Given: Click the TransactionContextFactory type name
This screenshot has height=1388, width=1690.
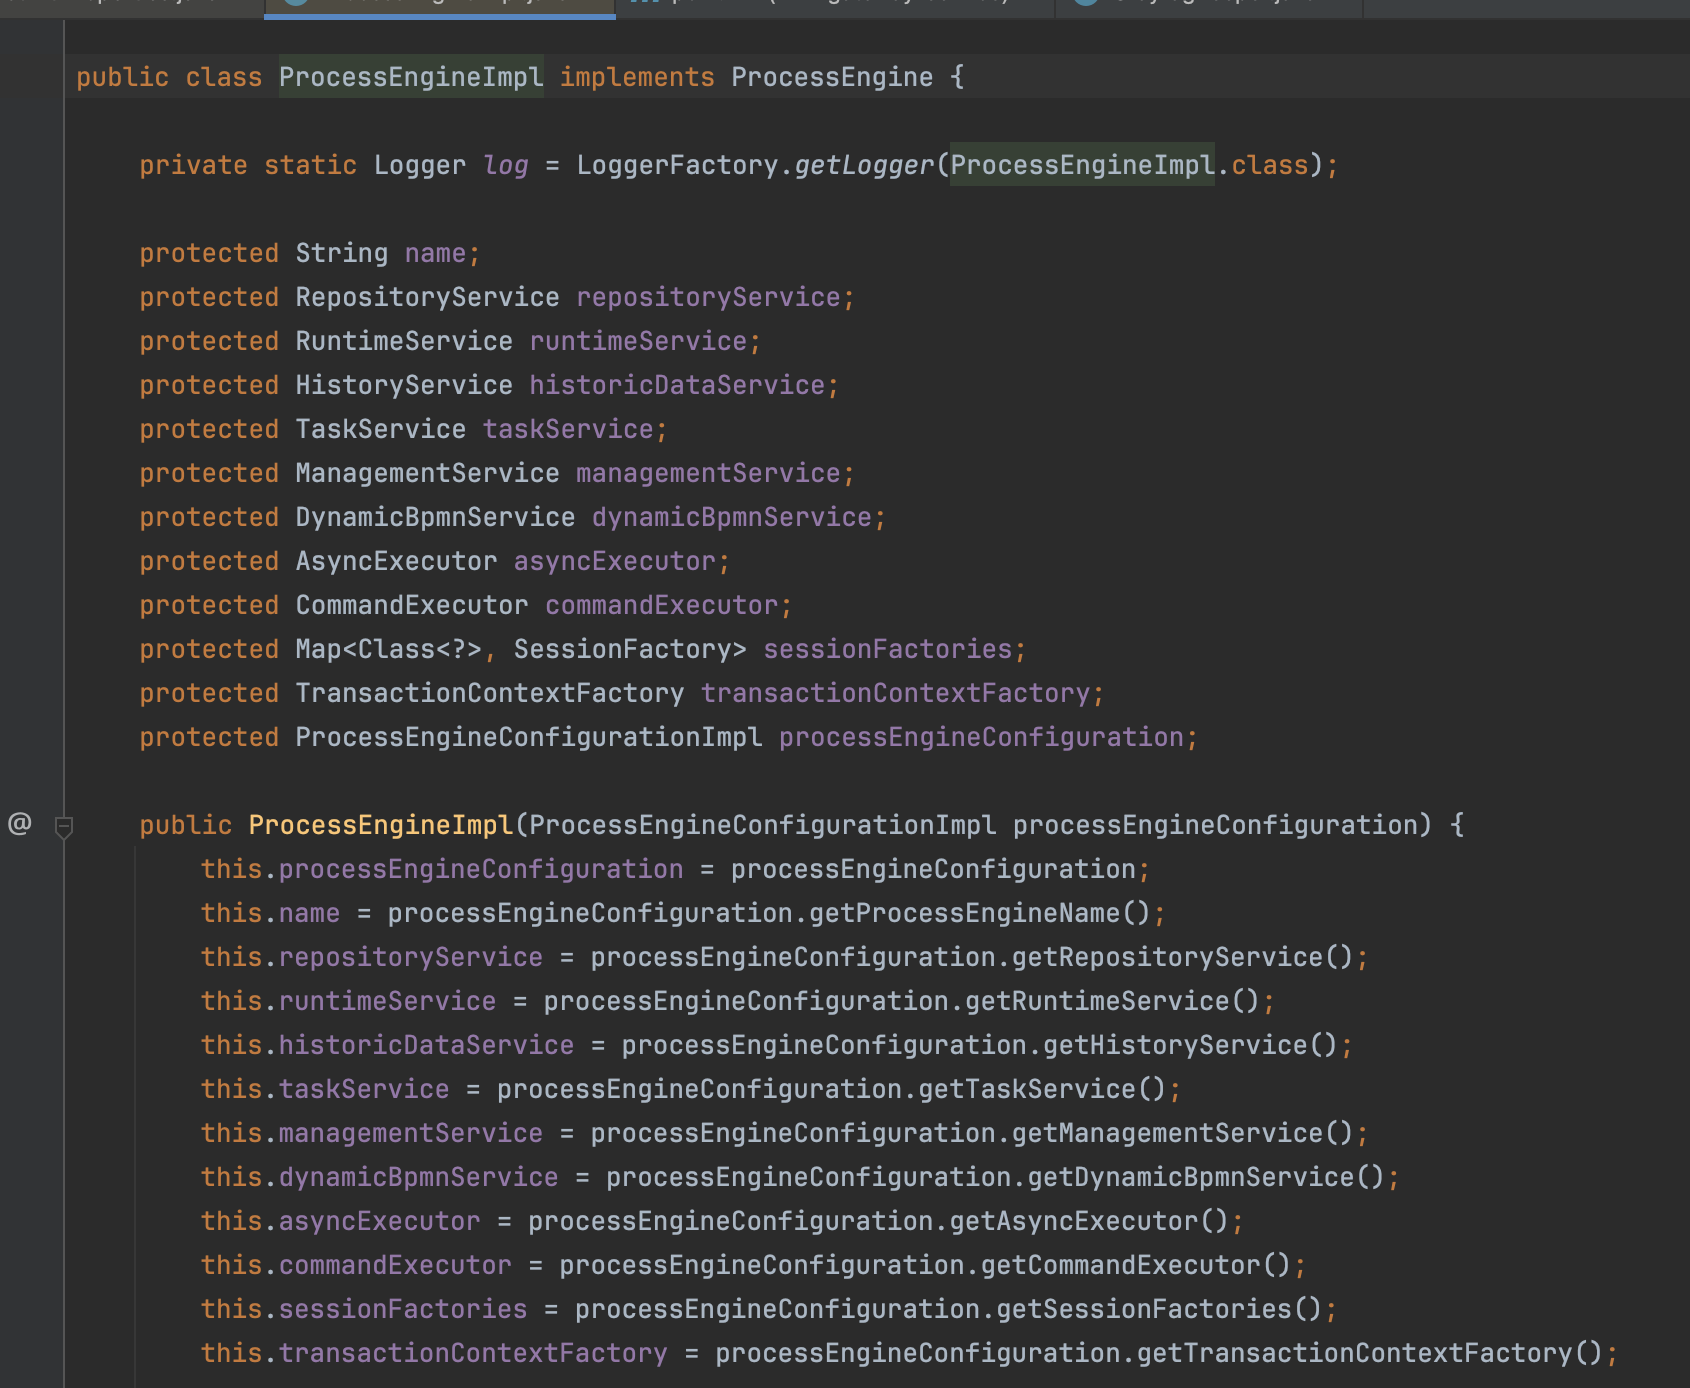Looking at the screenshot, I should tap(489, 693).
